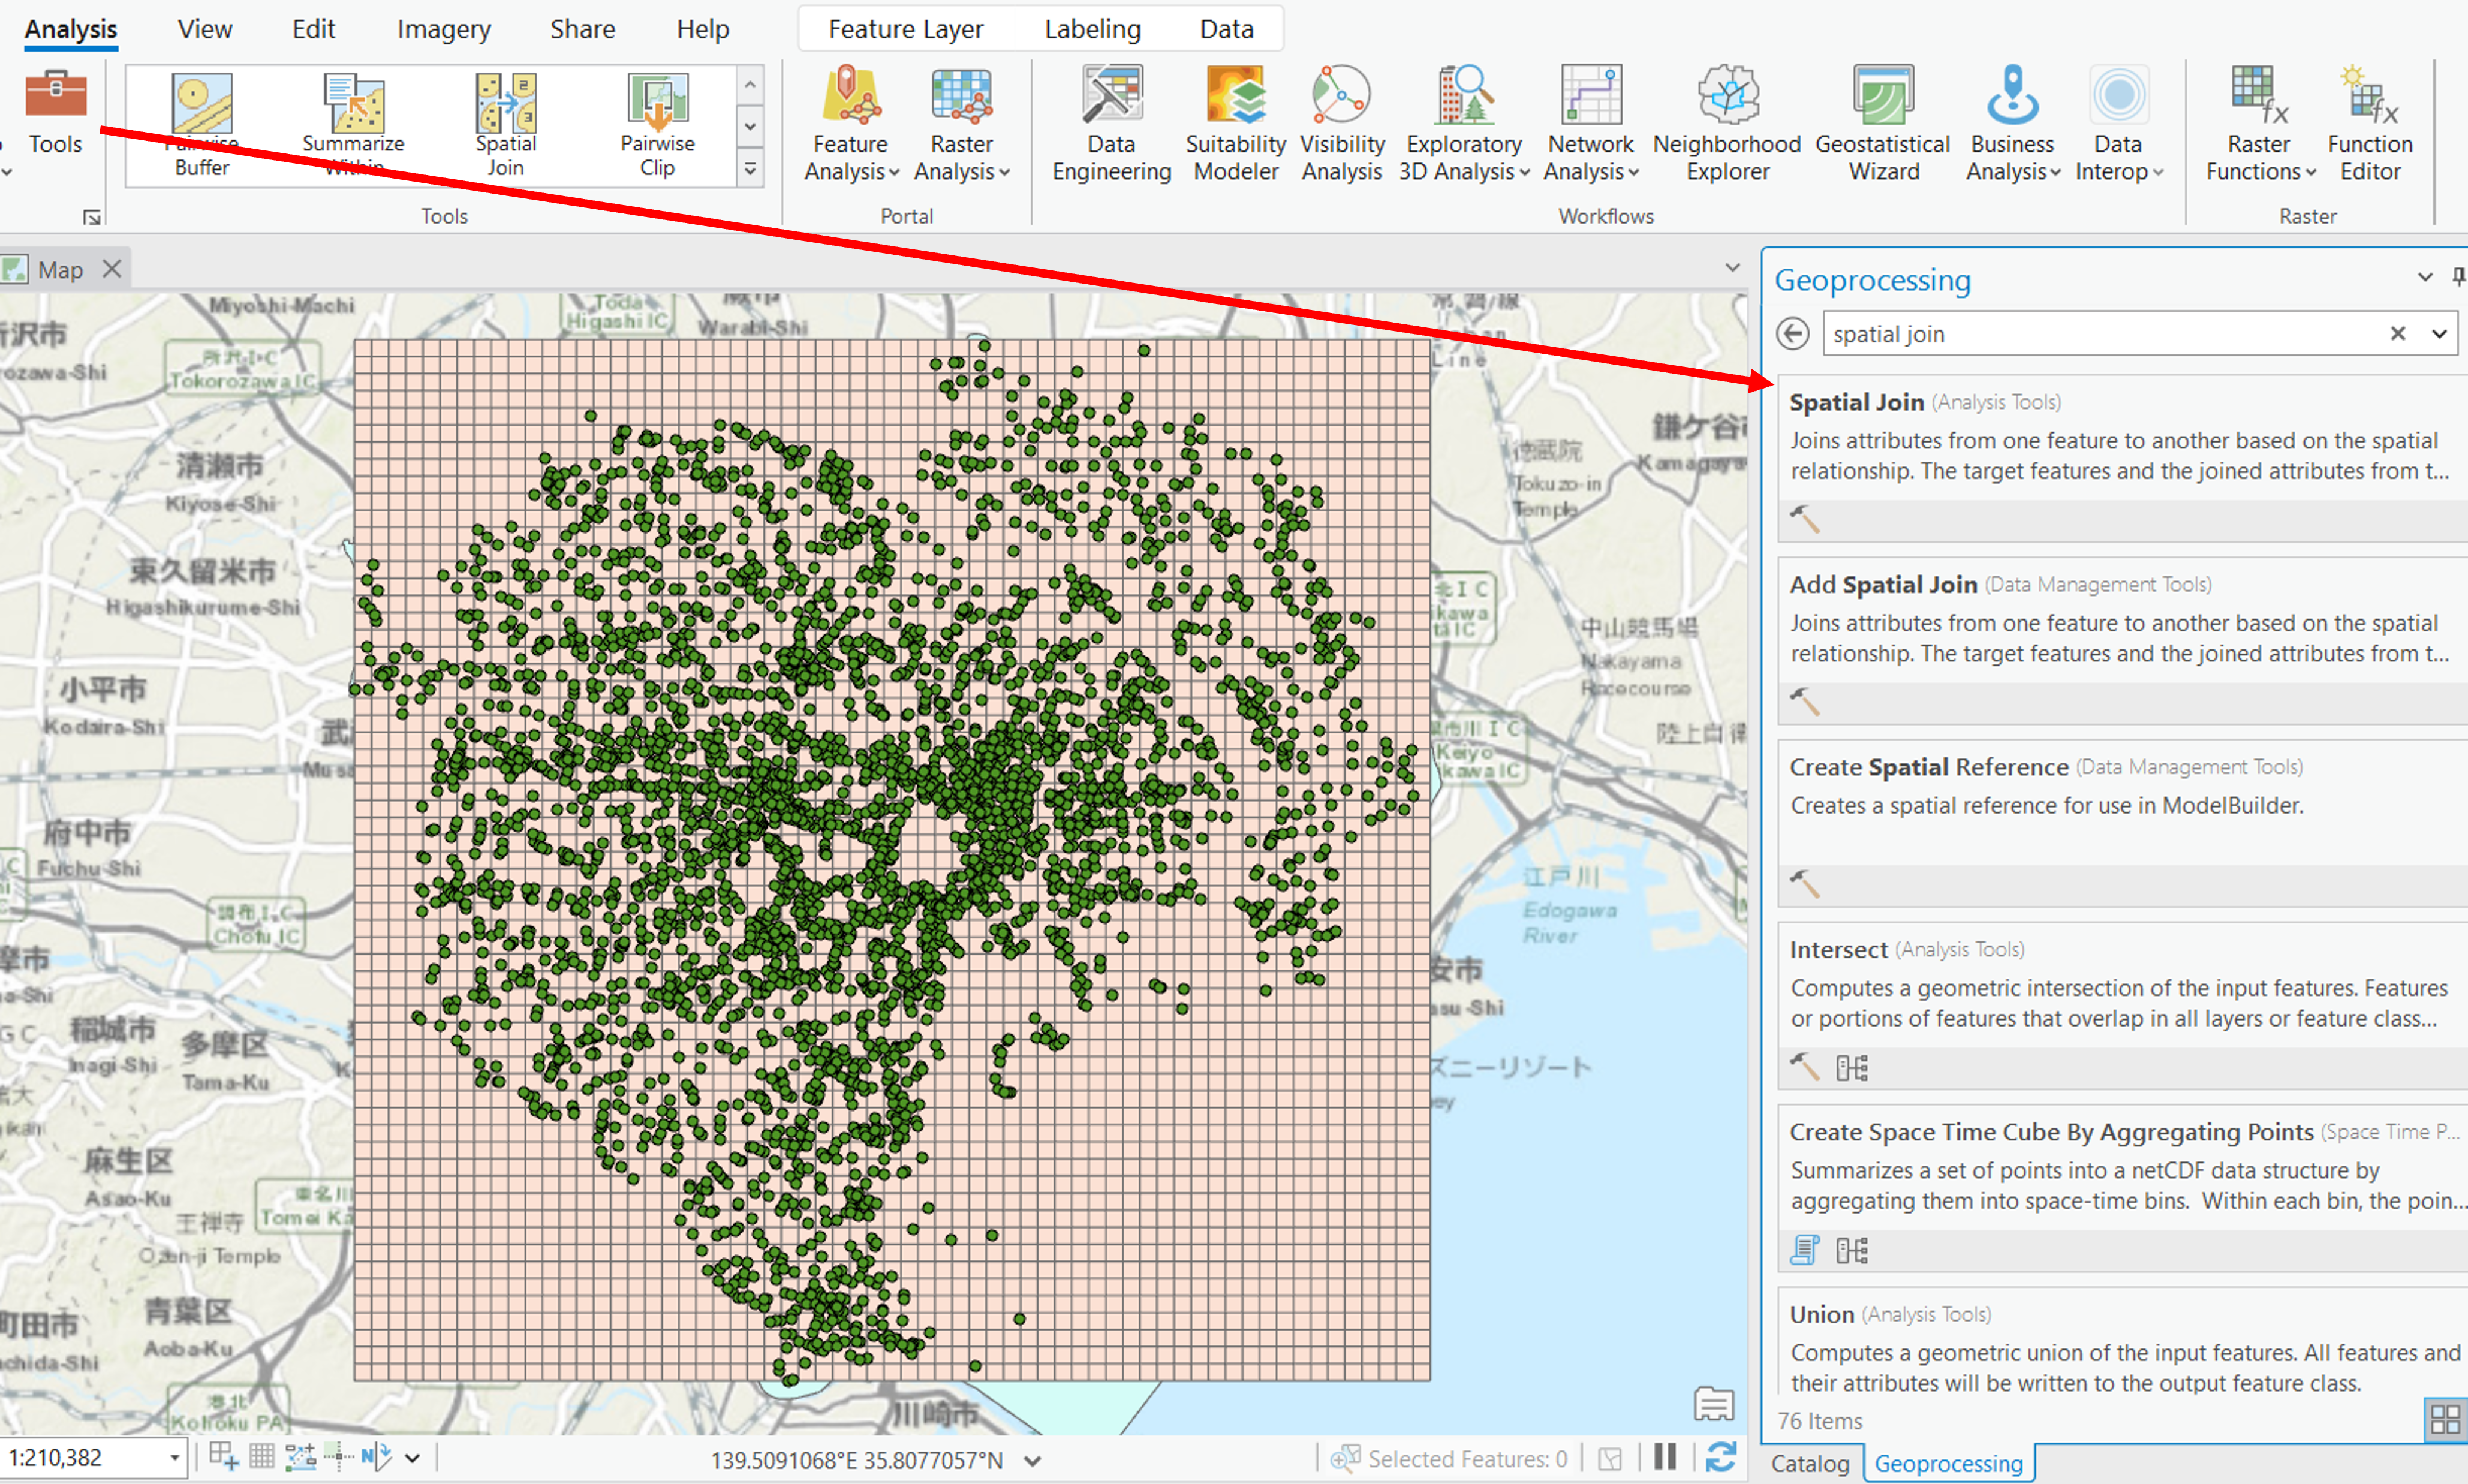The image size is (2468, 1484).
Task: Open the Suitability Modeler
Action: [x=1235, y=124]
